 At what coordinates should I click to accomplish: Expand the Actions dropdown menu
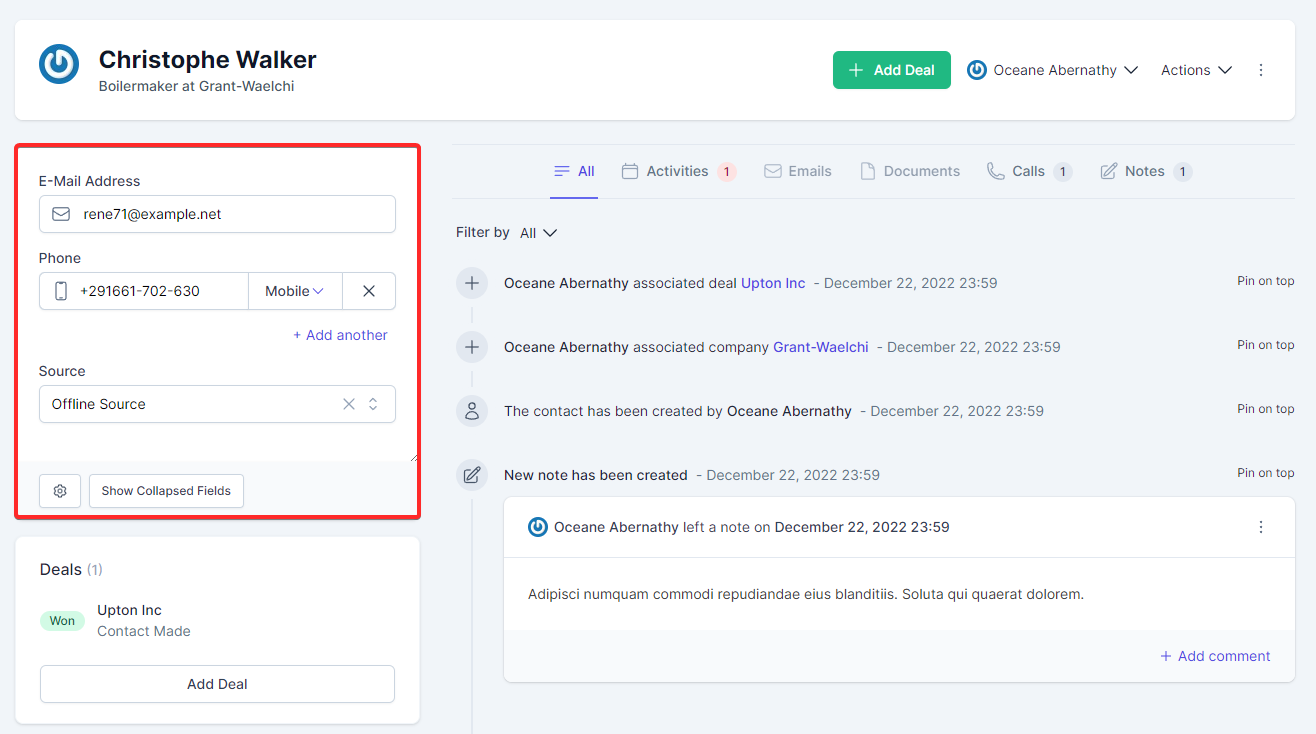tap(1196, 70)
